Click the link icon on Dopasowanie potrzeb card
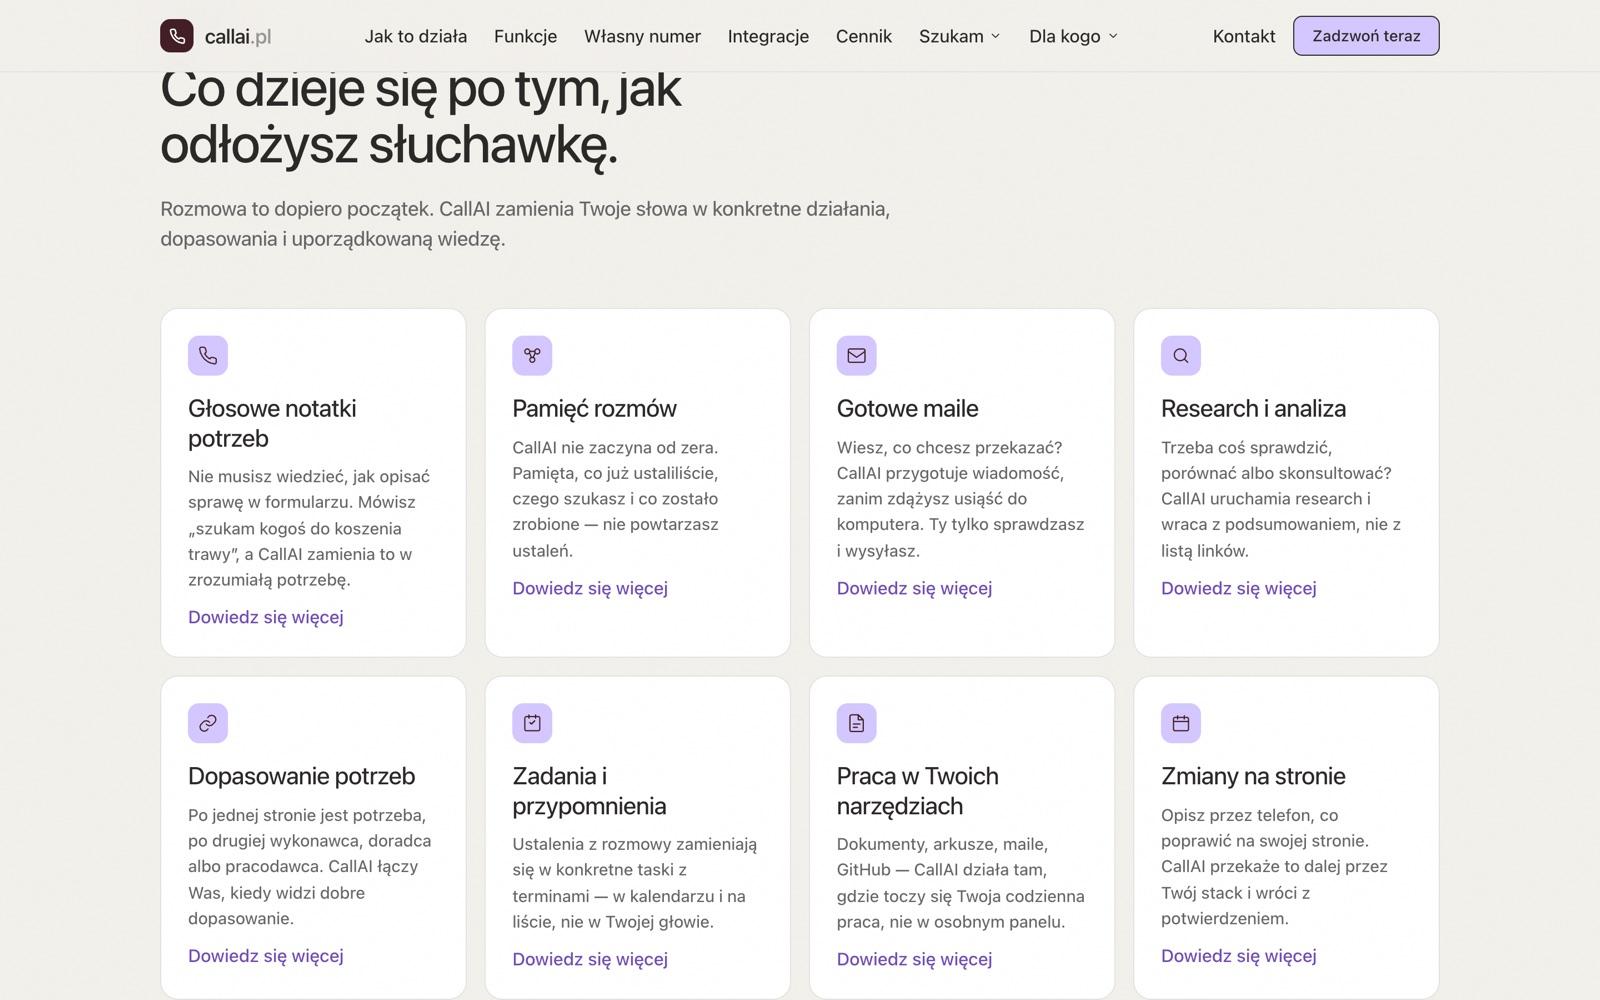Screen dimensions: 1600x1000 pyautogui.click(x=208, y=723)
